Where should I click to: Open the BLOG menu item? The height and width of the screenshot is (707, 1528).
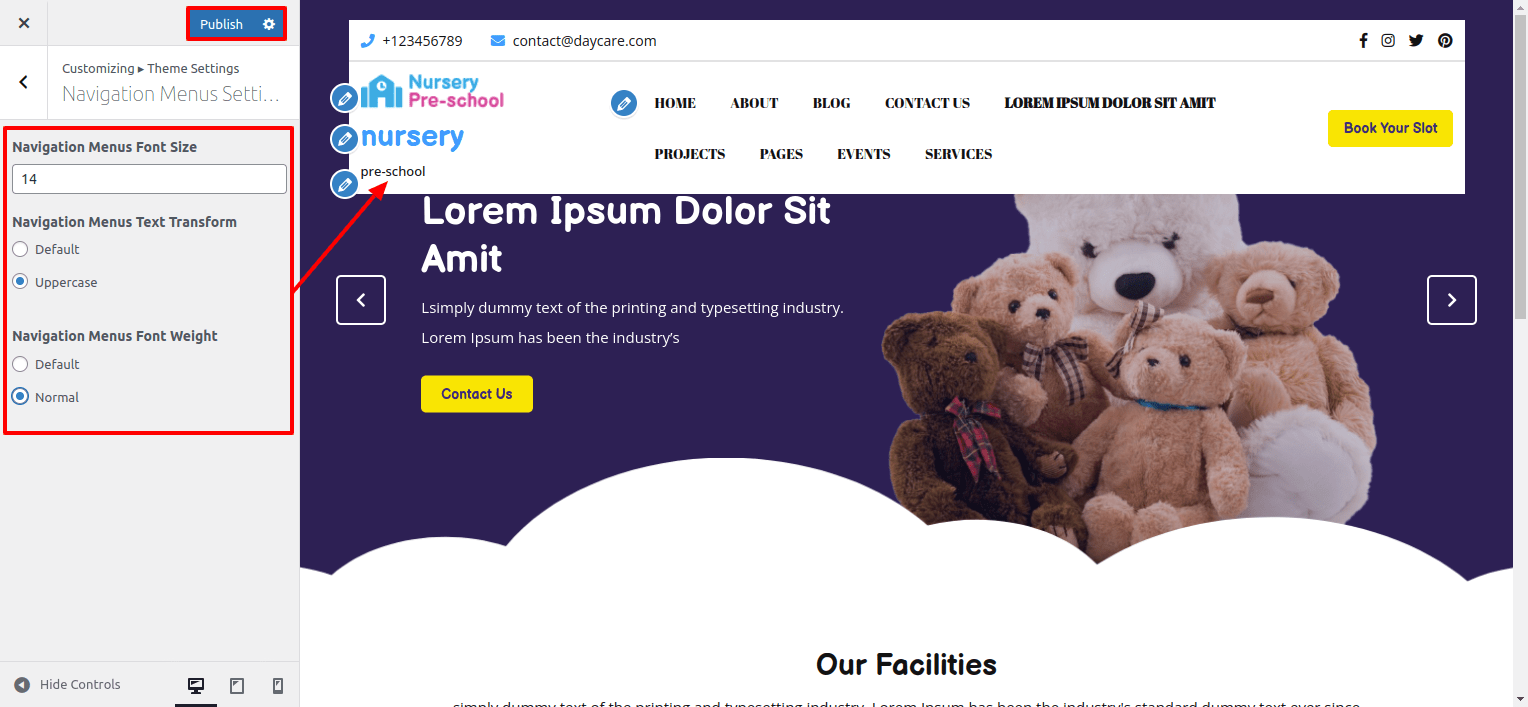pos(831,103)
